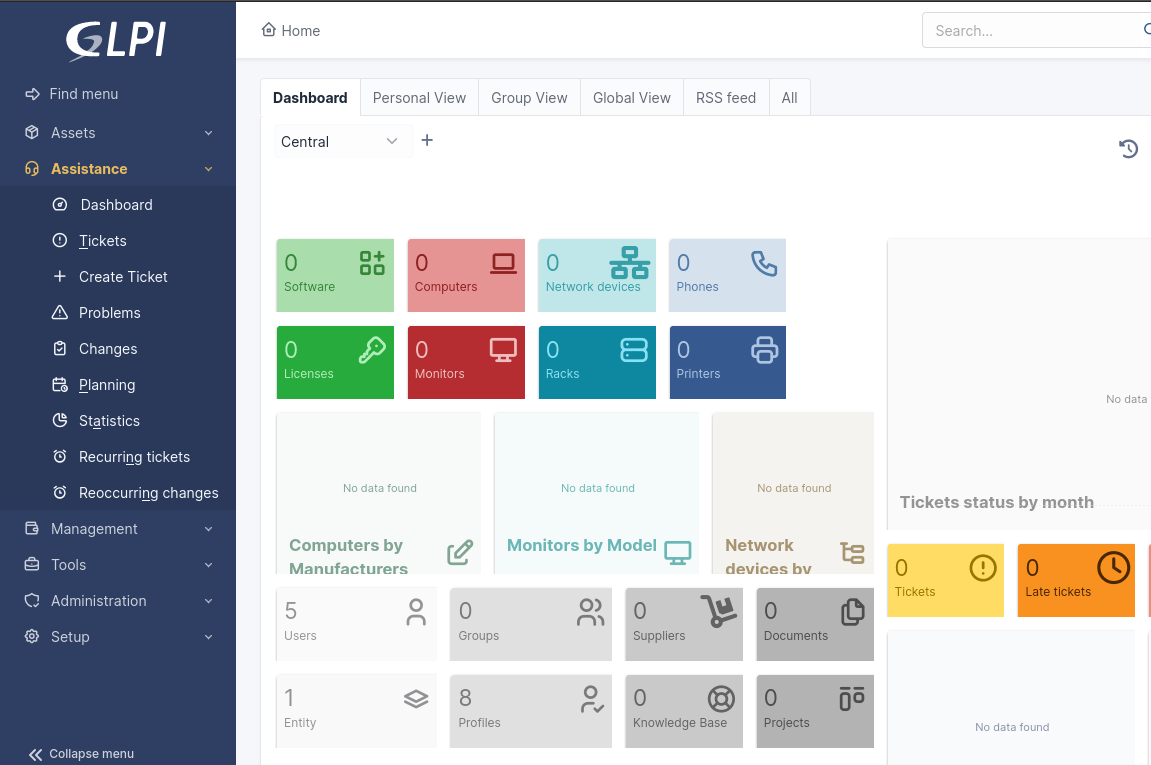
Task: Click the Search field at the top
Action: click(1030, 30)
